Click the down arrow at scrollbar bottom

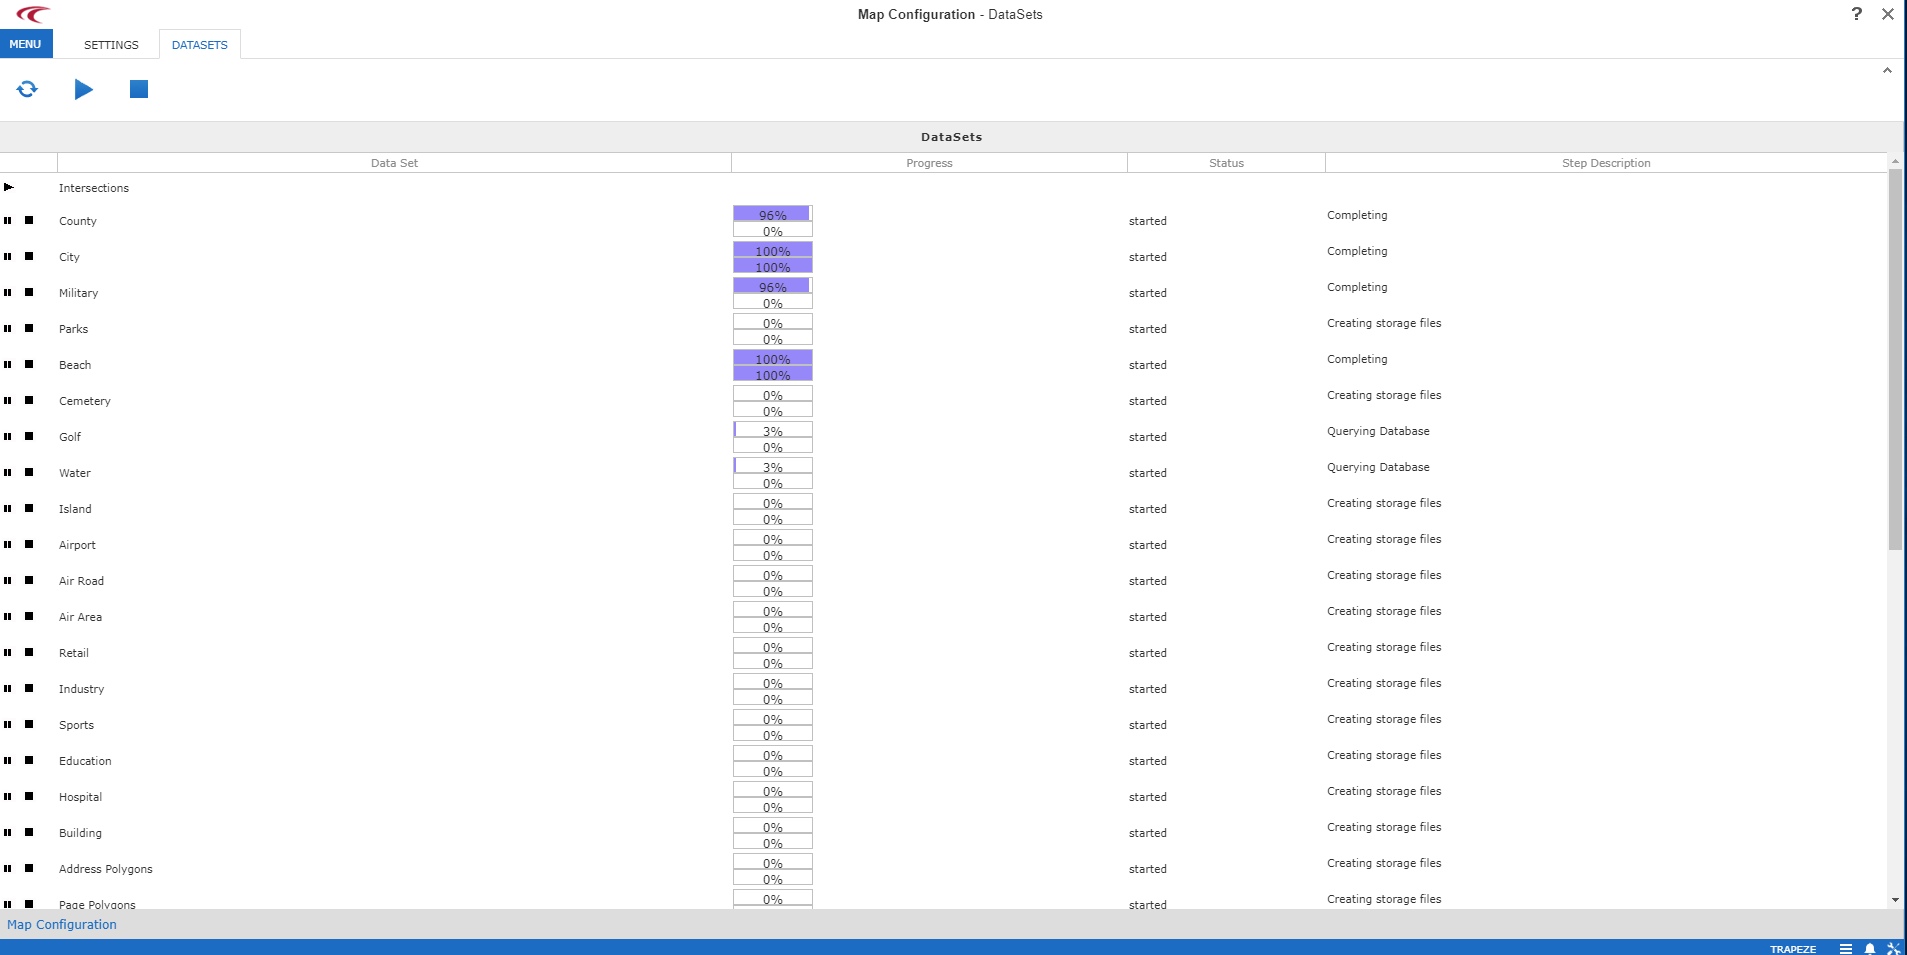[1896, 898]
